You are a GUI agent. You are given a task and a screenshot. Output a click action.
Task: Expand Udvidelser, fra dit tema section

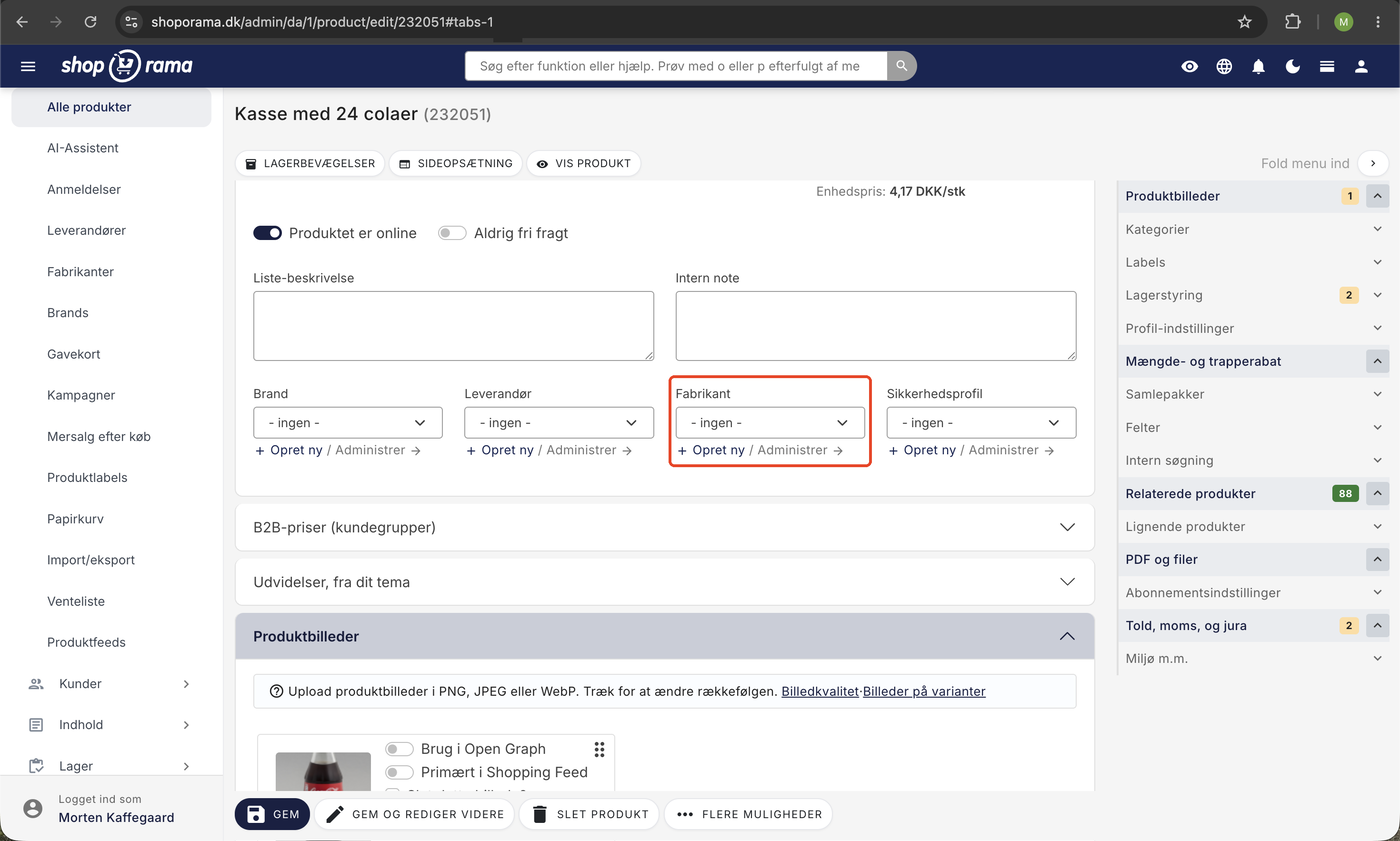(665, 582)
